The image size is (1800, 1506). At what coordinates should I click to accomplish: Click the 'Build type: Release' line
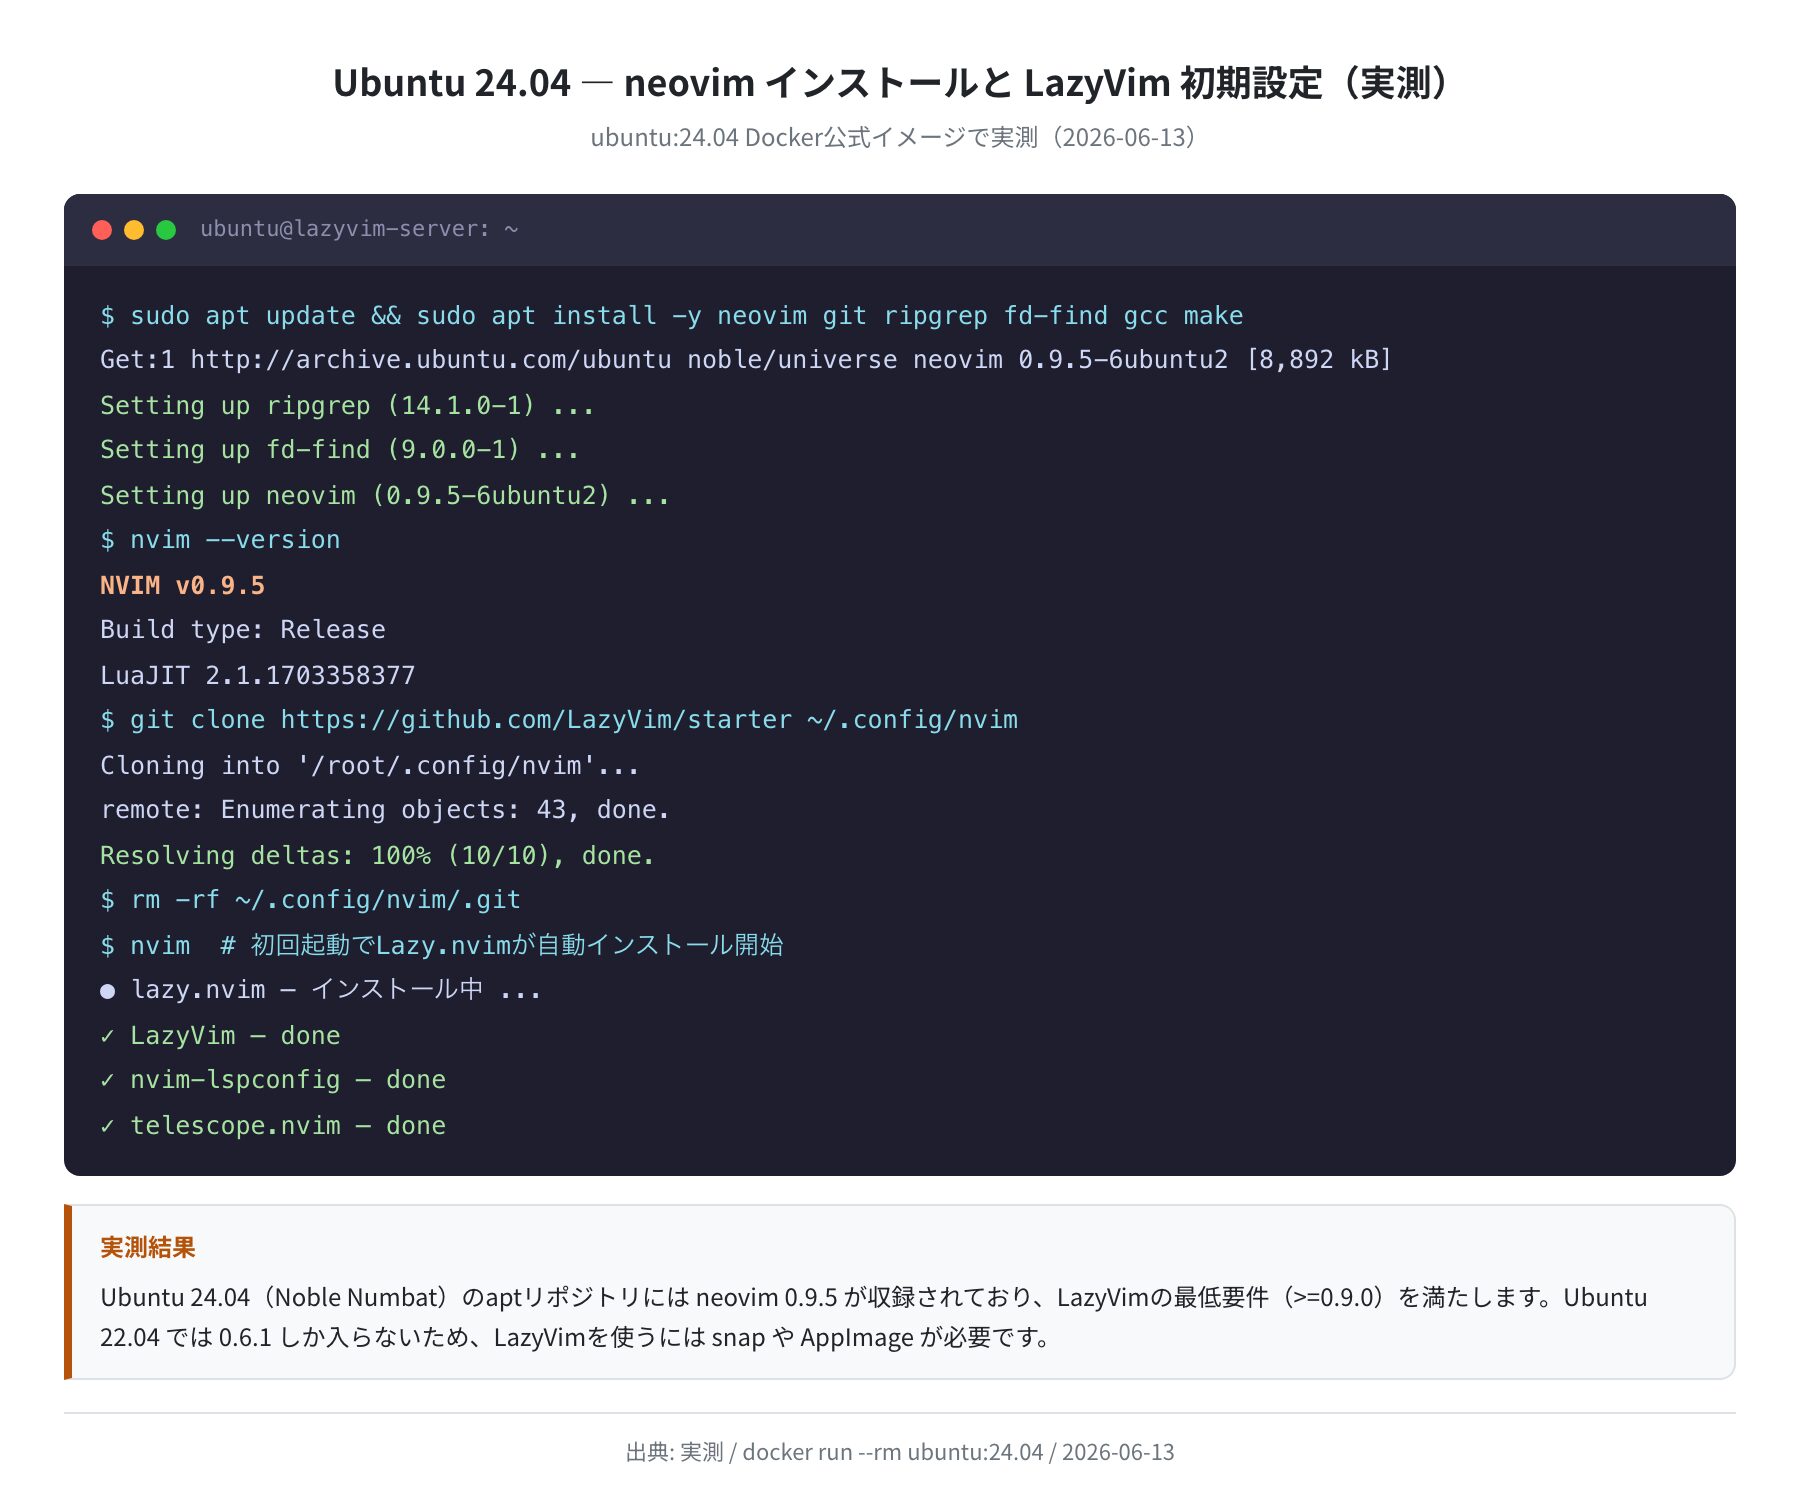click(243, 630)
